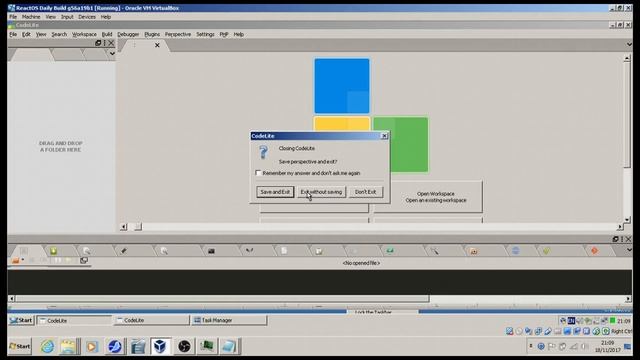The width and height of the screenshot is (640, 360).
Task: Open the CodeLite File menu
Action: (x=13, y=34)
